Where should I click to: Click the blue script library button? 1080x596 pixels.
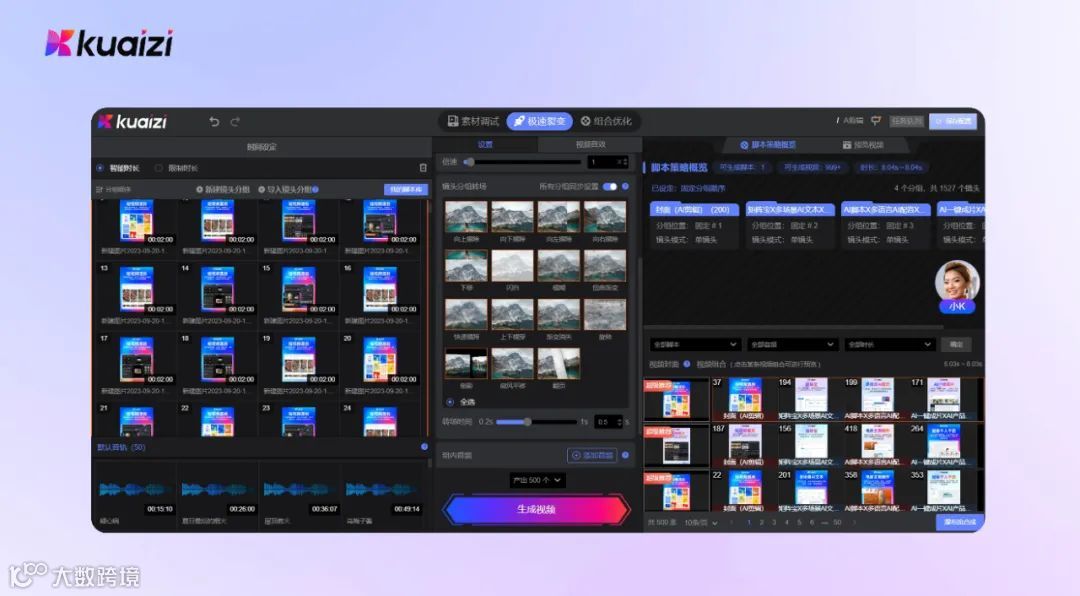click(405, 189)
